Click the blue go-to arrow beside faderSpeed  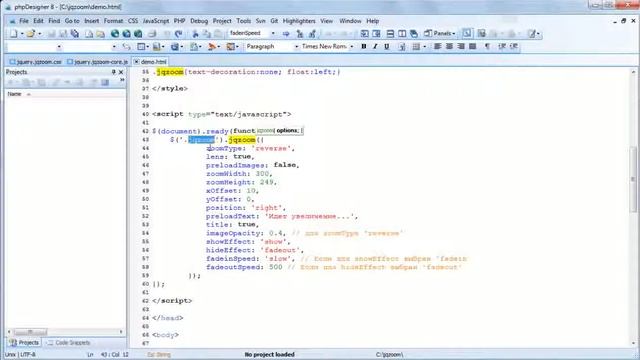coord(286,33)
